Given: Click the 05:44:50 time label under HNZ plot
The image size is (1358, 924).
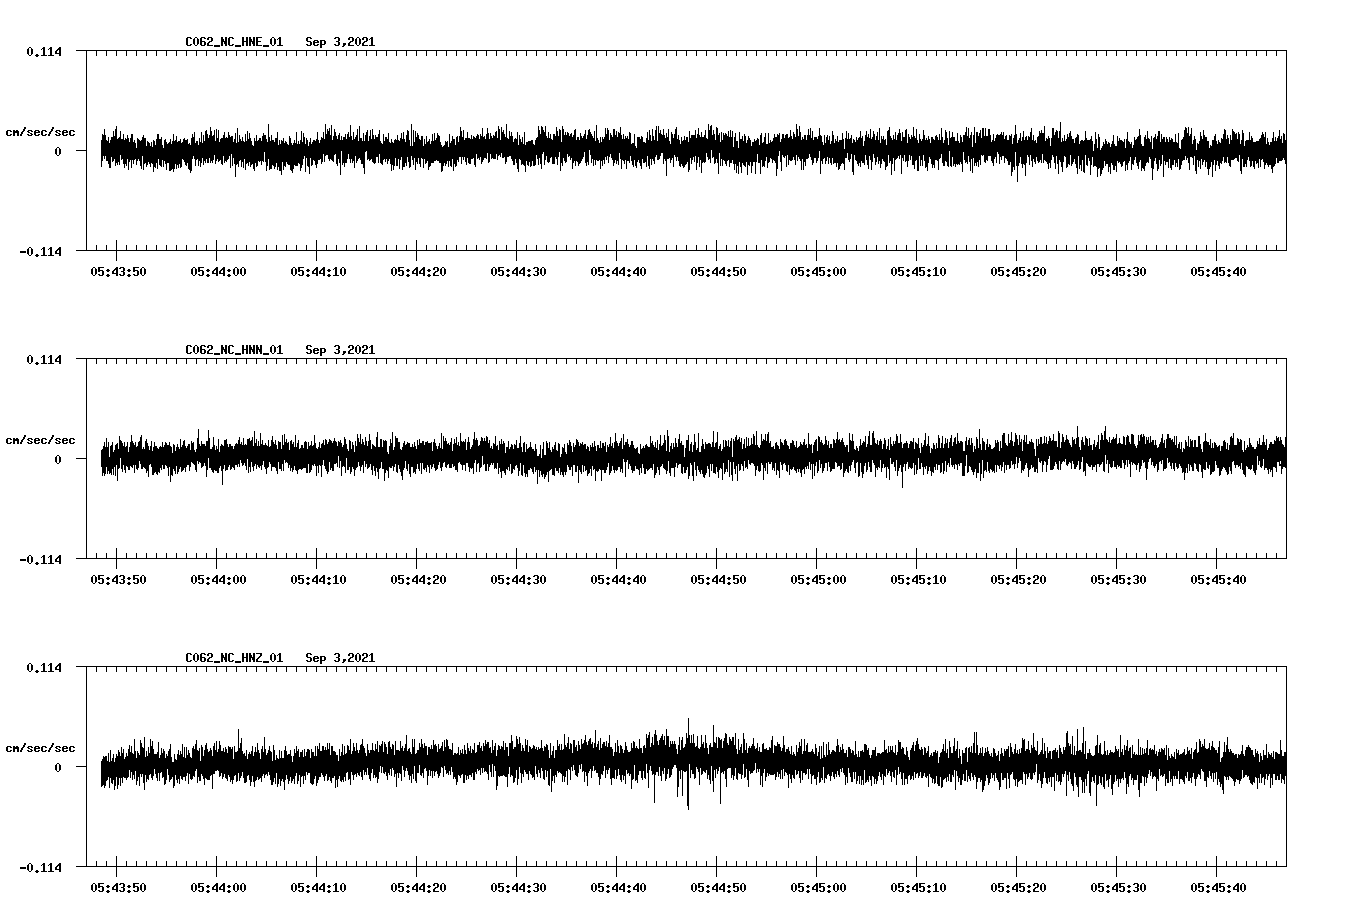Looking at the screenshot, I should 718,887.
